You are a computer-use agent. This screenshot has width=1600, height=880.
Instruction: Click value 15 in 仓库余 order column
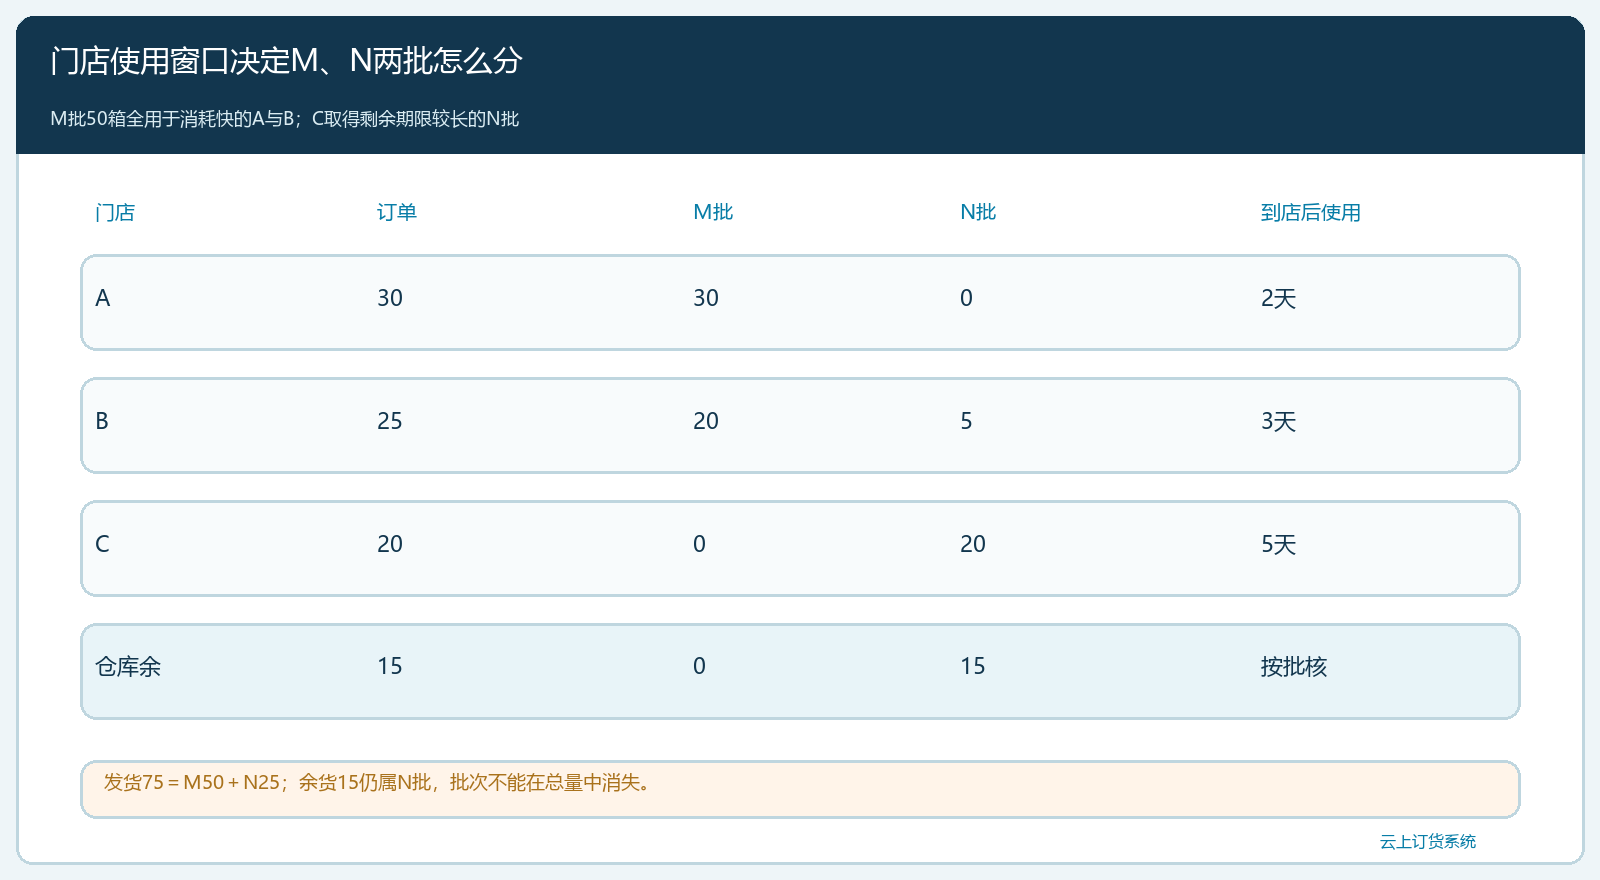click(390, 666)
